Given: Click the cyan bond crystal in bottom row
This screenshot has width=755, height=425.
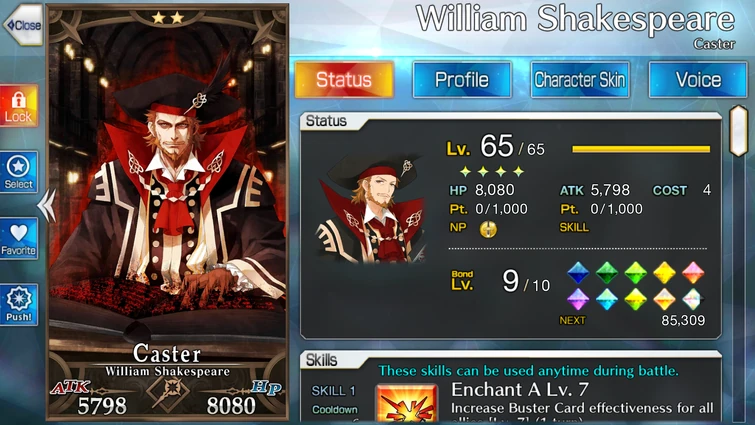Looking at the screenshot, I should point(607,299).
